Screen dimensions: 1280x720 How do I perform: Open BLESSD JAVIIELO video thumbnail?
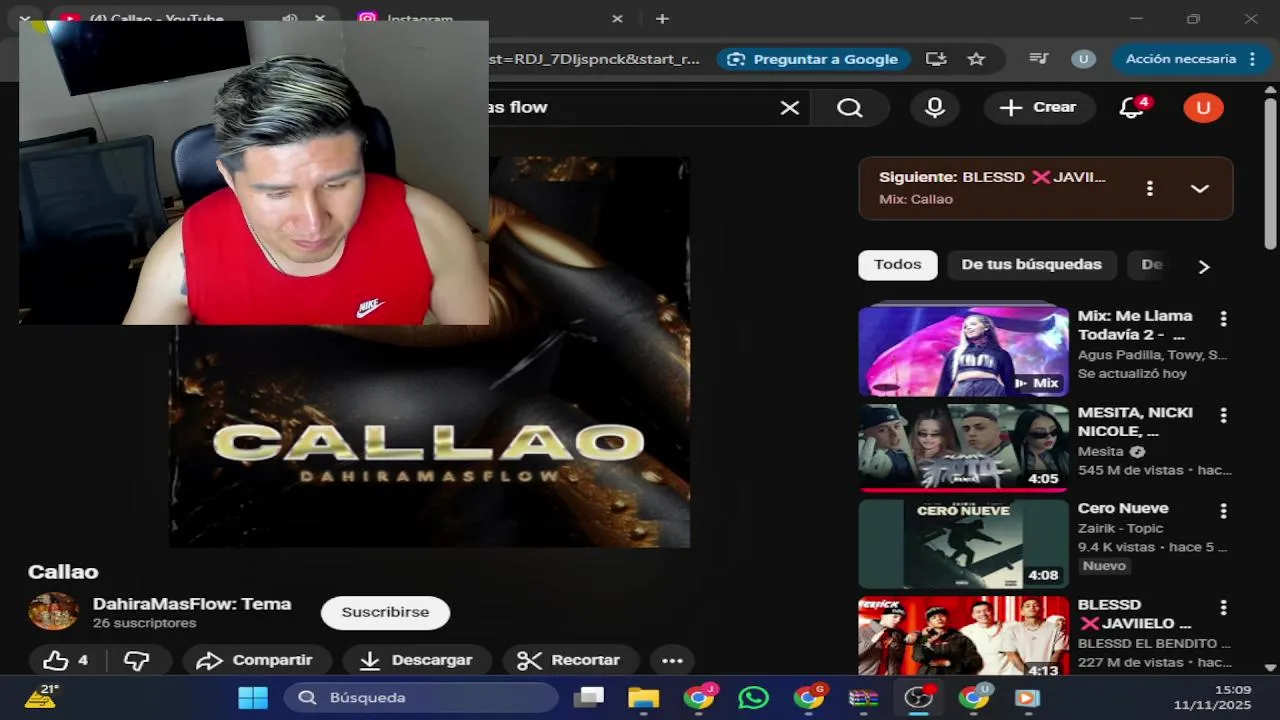coord(963,636)
